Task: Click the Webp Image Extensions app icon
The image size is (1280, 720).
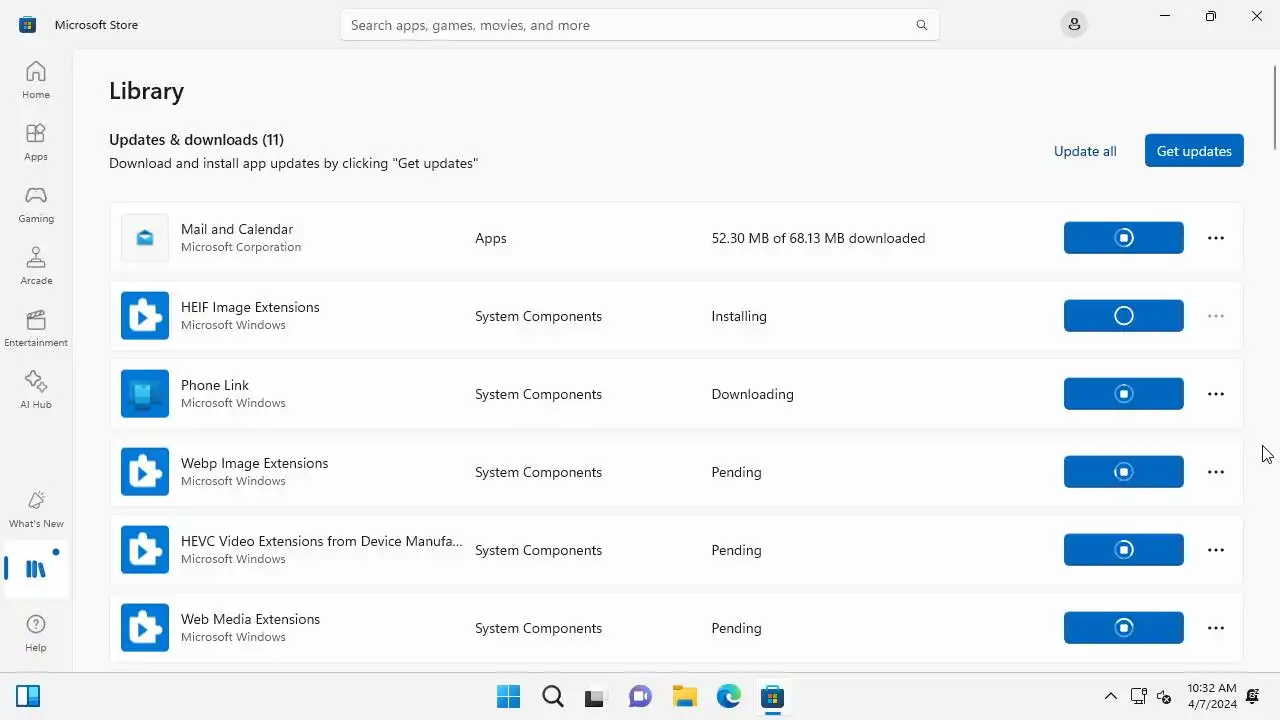Action: click(145, 472)
